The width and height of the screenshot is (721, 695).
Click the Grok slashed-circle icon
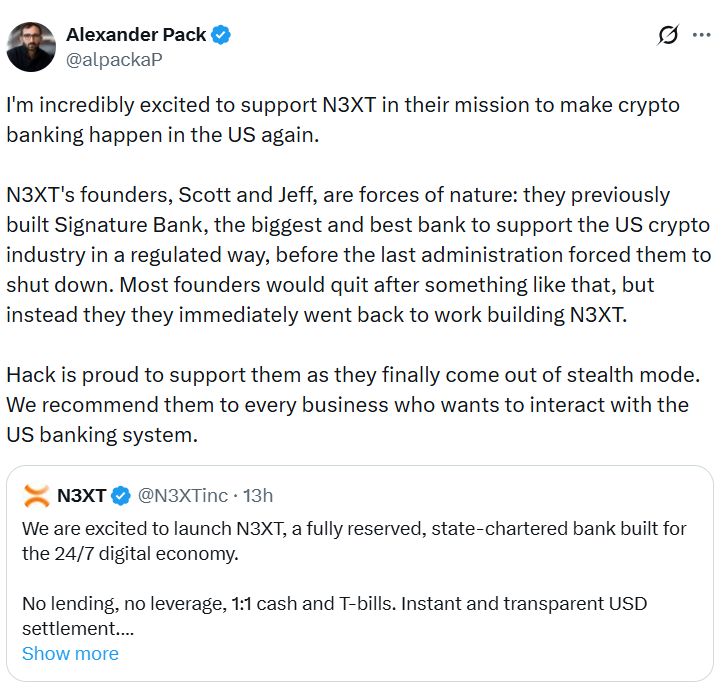click(x=668, y=36)
